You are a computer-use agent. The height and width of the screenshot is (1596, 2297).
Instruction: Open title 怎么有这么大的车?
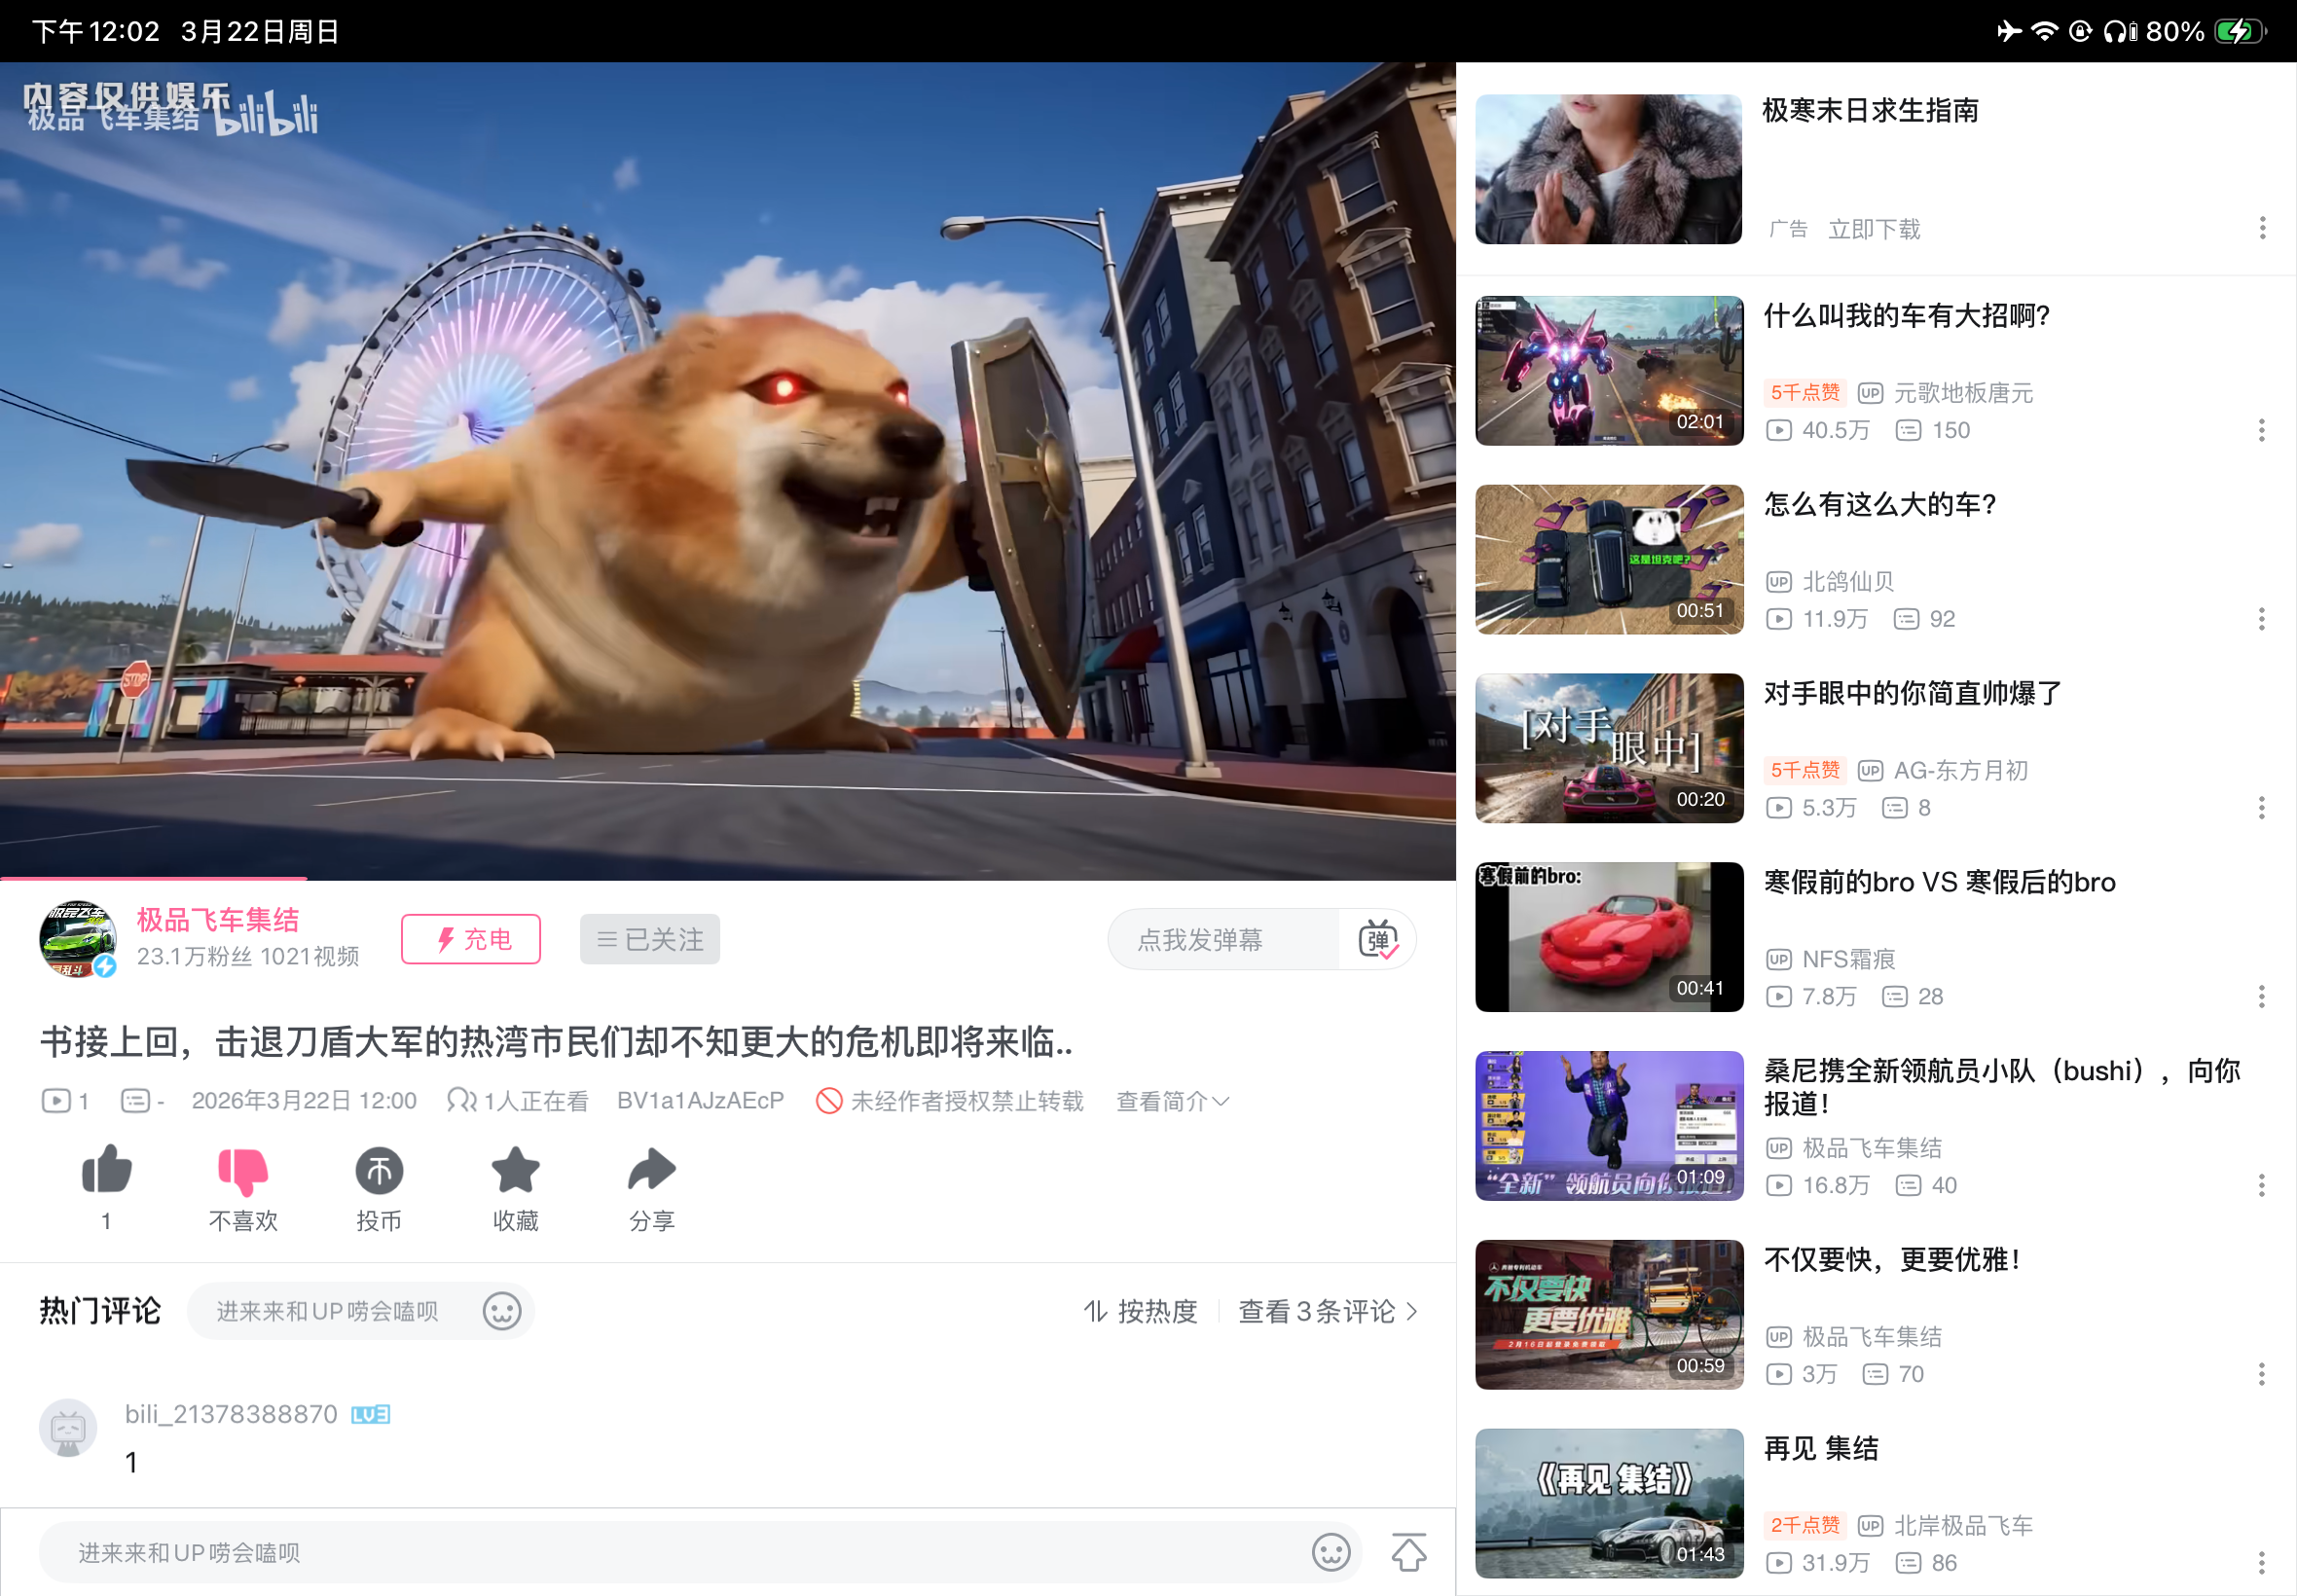1880,504
